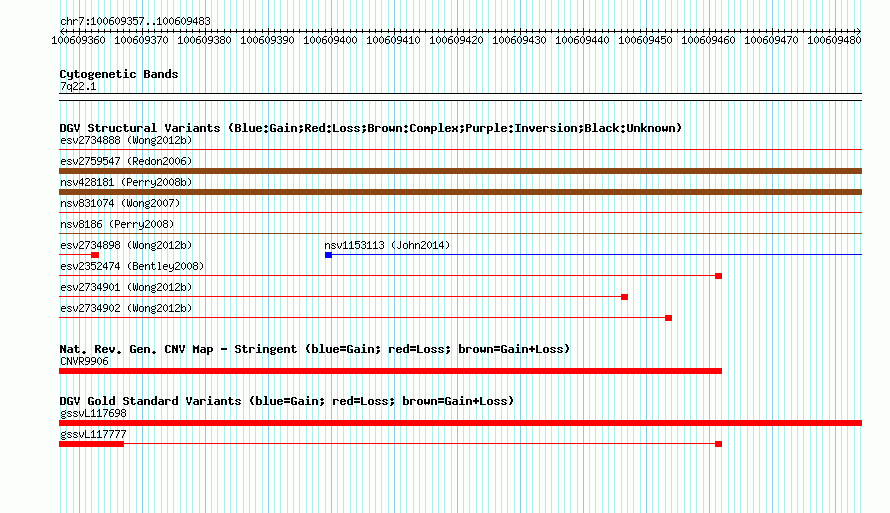
Task: Click ruler coordinate 100609420
Action: 456,40
